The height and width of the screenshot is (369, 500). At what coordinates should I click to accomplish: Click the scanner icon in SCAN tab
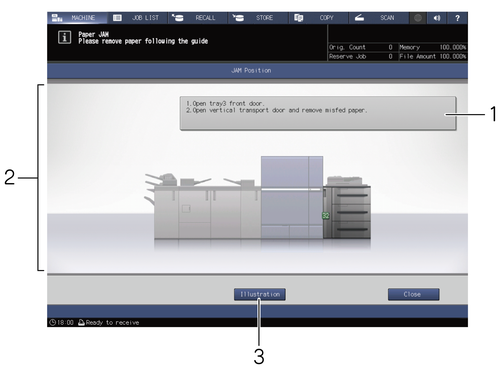click(x=359, y=18)
